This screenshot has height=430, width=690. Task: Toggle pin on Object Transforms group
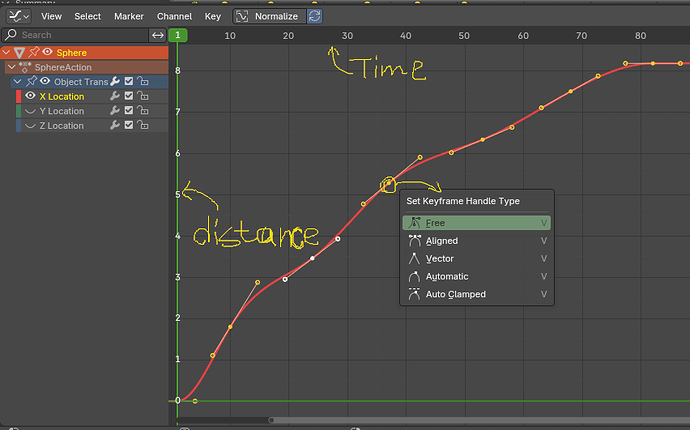point(31,81)
